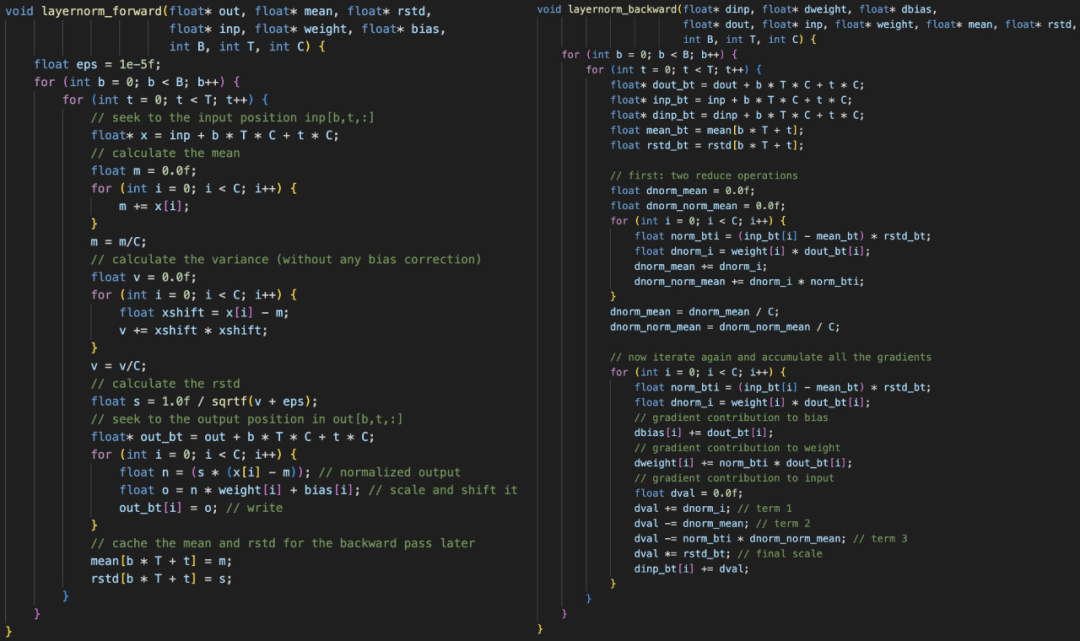Click the '// scale and shift it' line

(x=318, y=490)
